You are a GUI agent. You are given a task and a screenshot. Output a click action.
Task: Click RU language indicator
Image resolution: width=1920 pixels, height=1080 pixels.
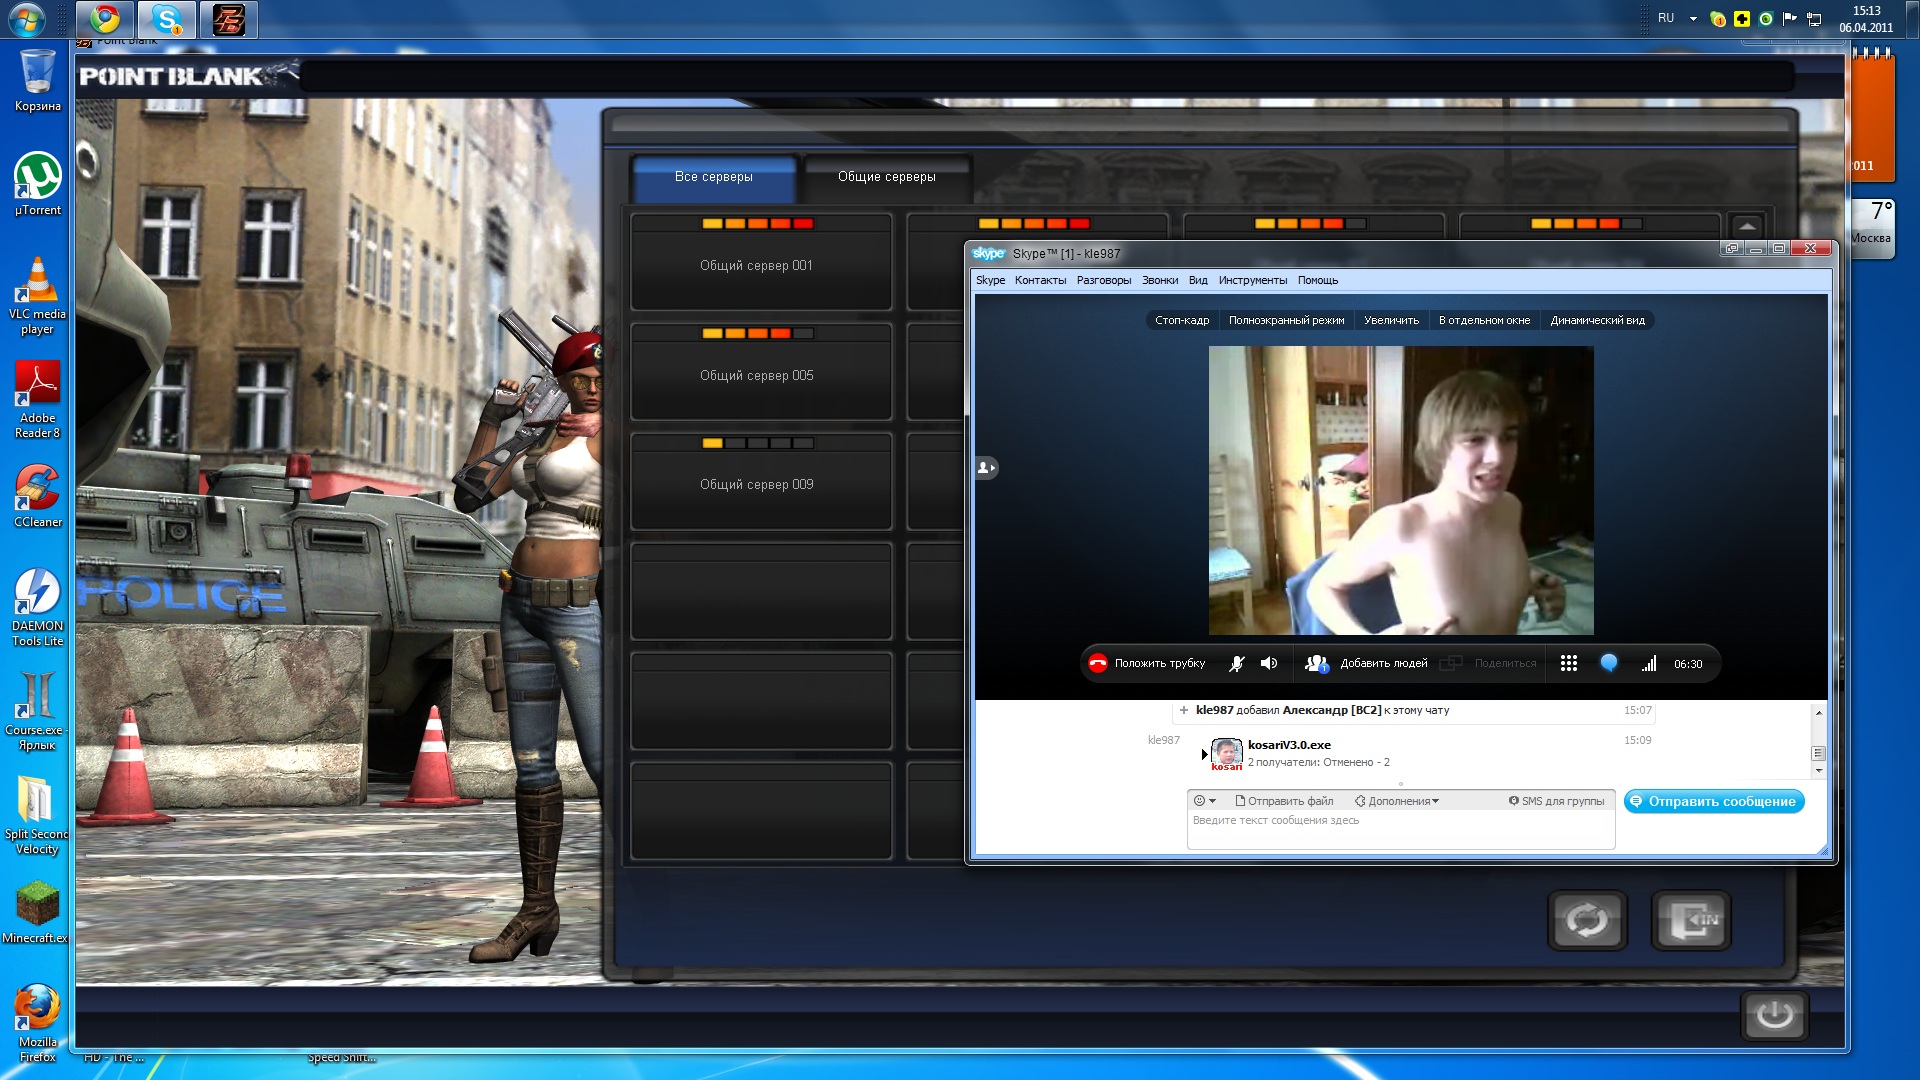click(x=1666, y=18)
